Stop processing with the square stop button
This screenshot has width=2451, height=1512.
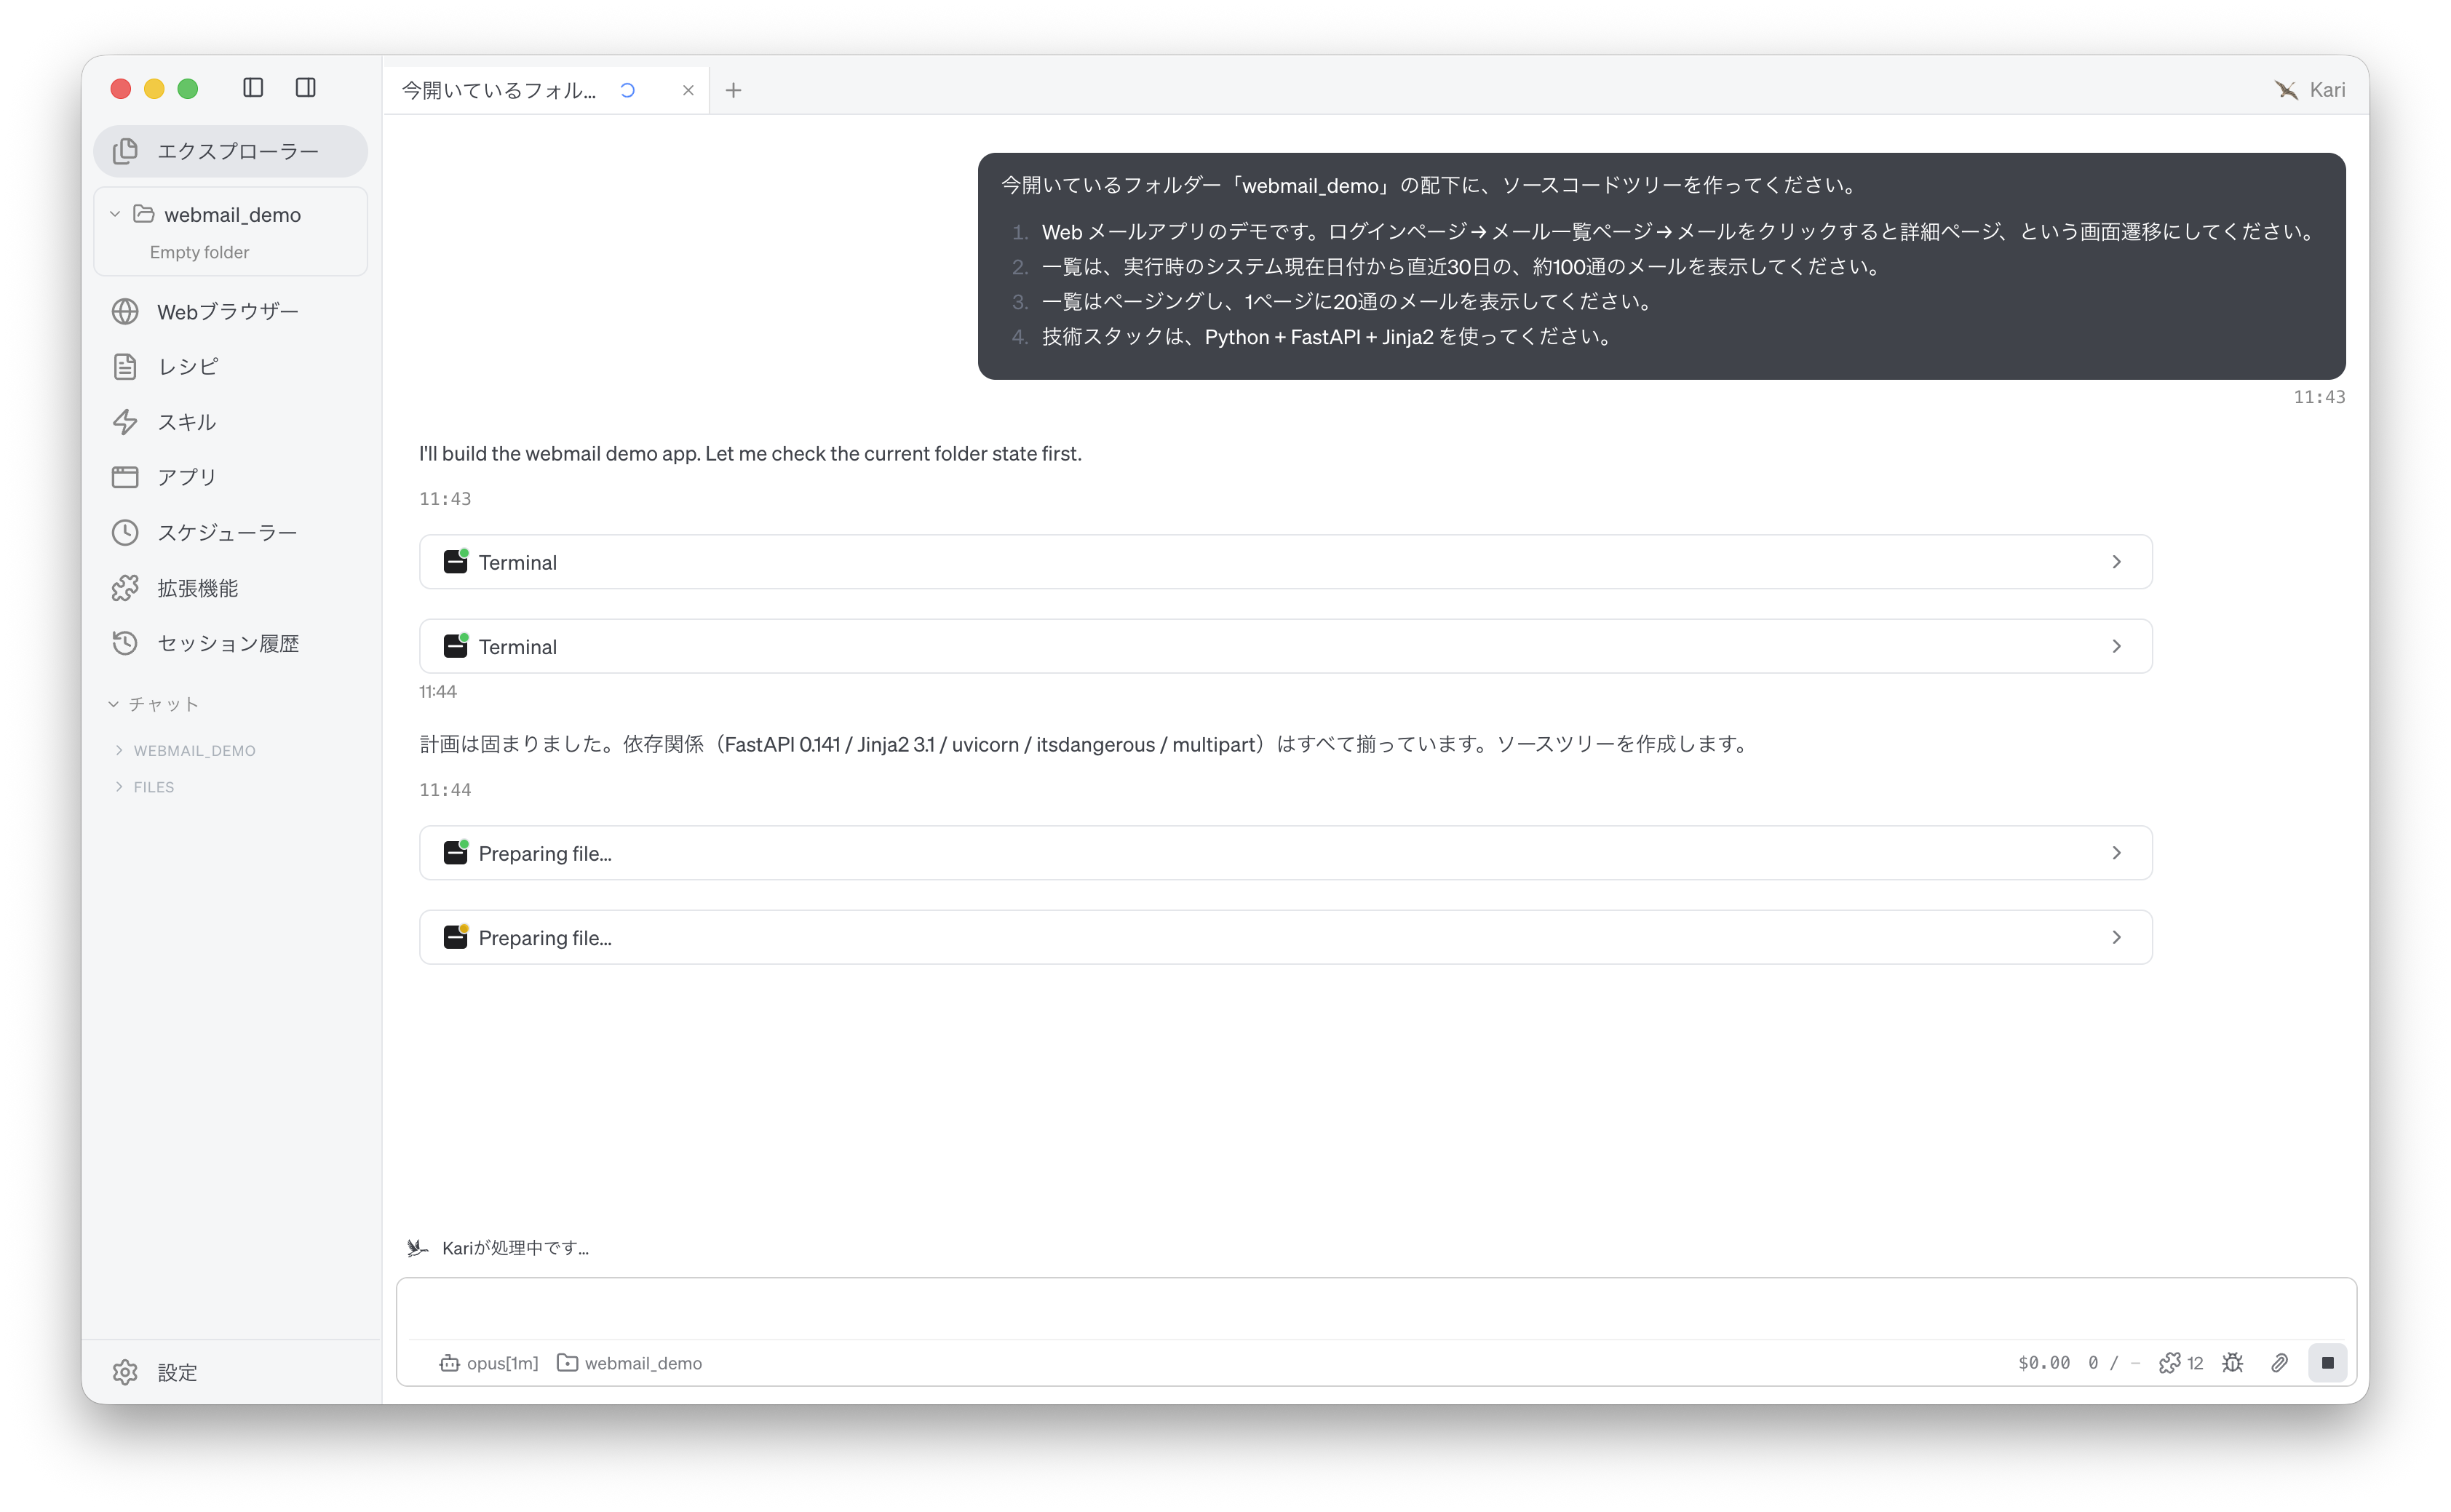[2328, 1363]
